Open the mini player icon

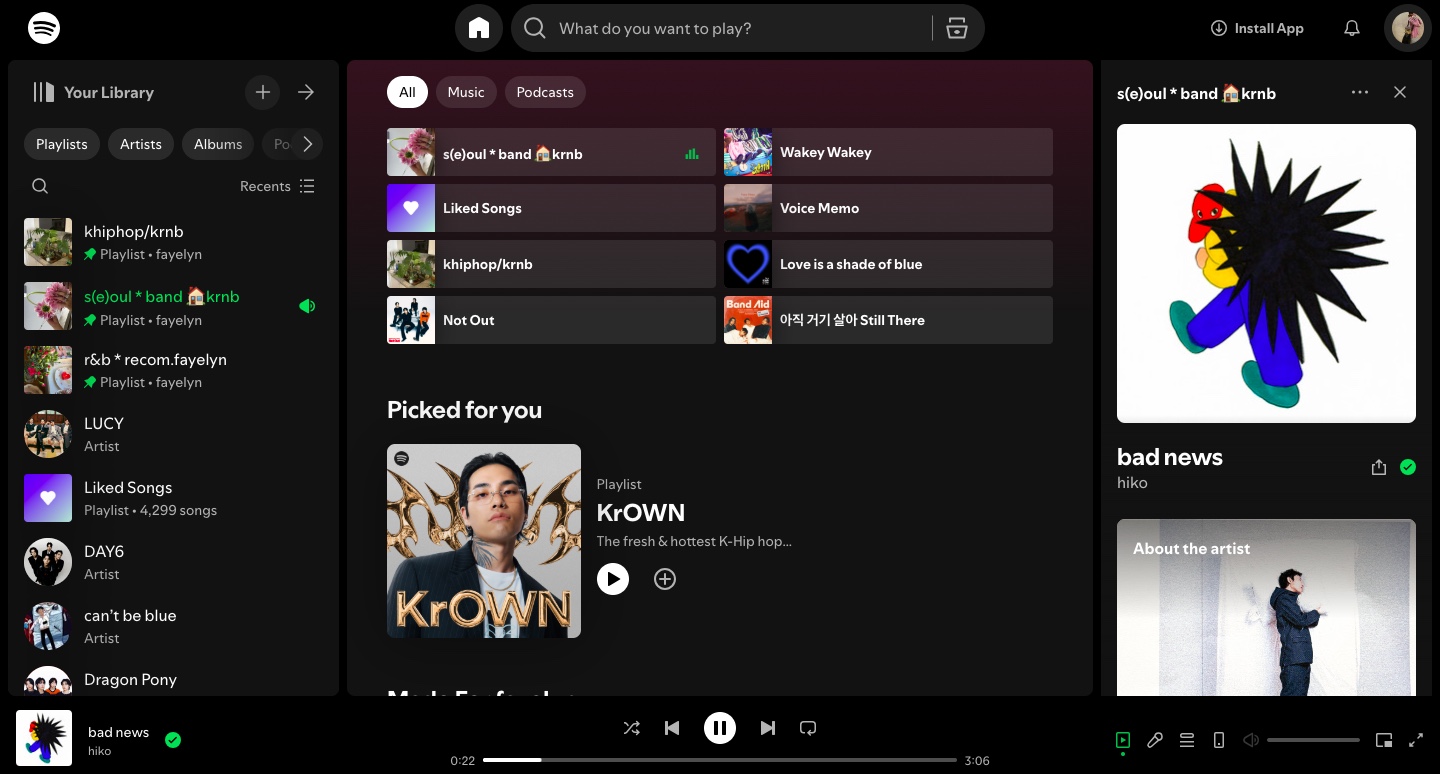click(x=1384, y=740)
